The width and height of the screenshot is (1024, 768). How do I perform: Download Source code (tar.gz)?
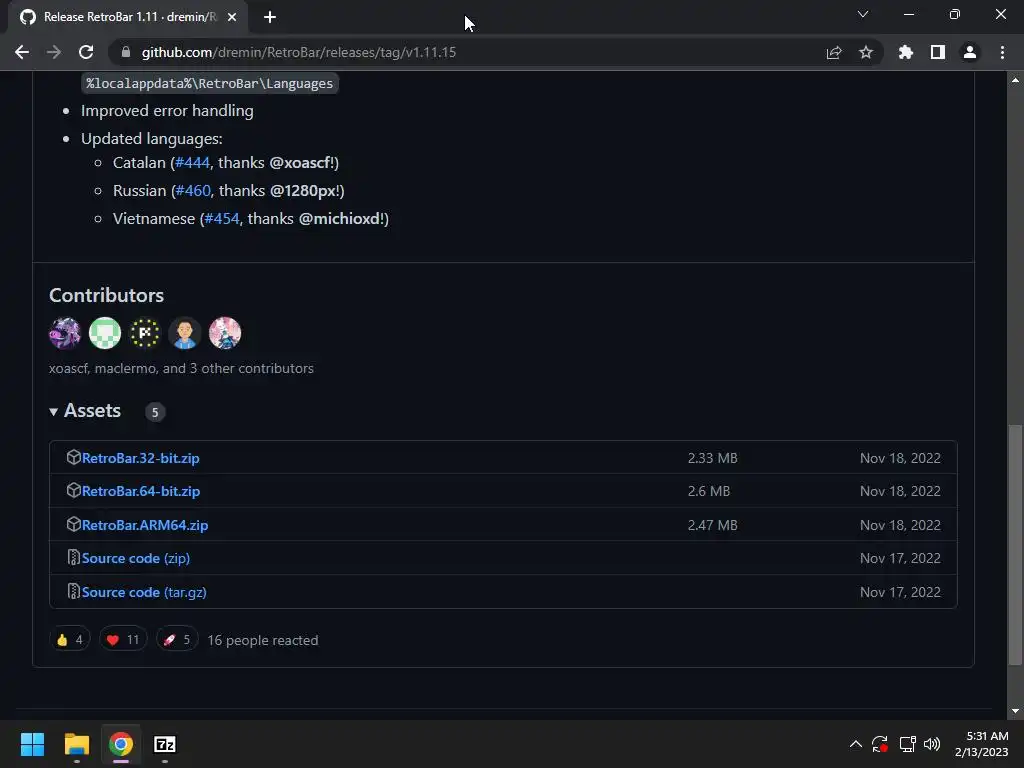(x=144, y=592)
